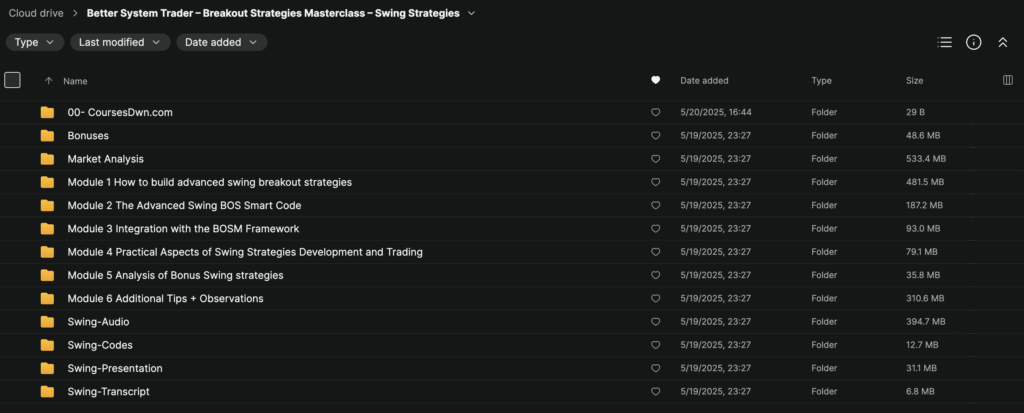
Task: Favorite the Market Analysis folder
Action: pyautogui.click(x=656, y=159)
